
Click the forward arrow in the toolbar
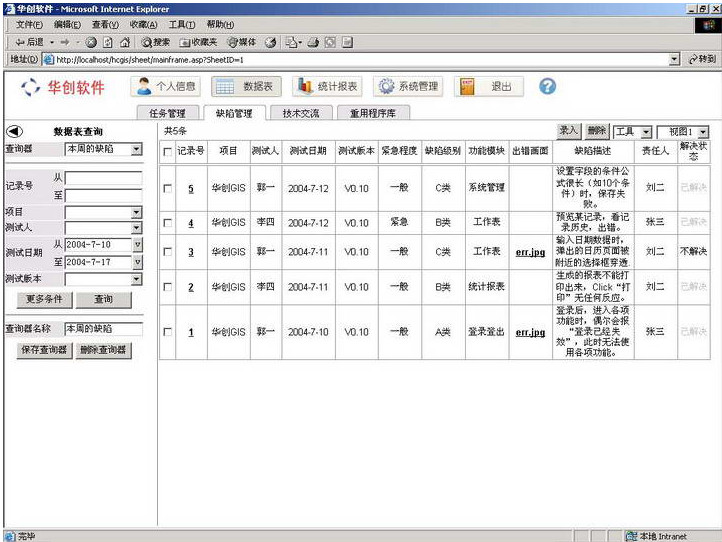pos(65,42)
